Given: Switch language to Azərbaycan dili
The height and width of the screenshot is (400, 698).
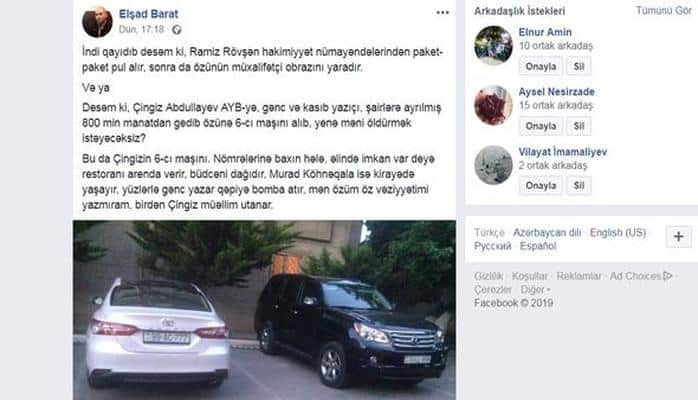Looking at the screenshot, I should click(x=547, y=233).
